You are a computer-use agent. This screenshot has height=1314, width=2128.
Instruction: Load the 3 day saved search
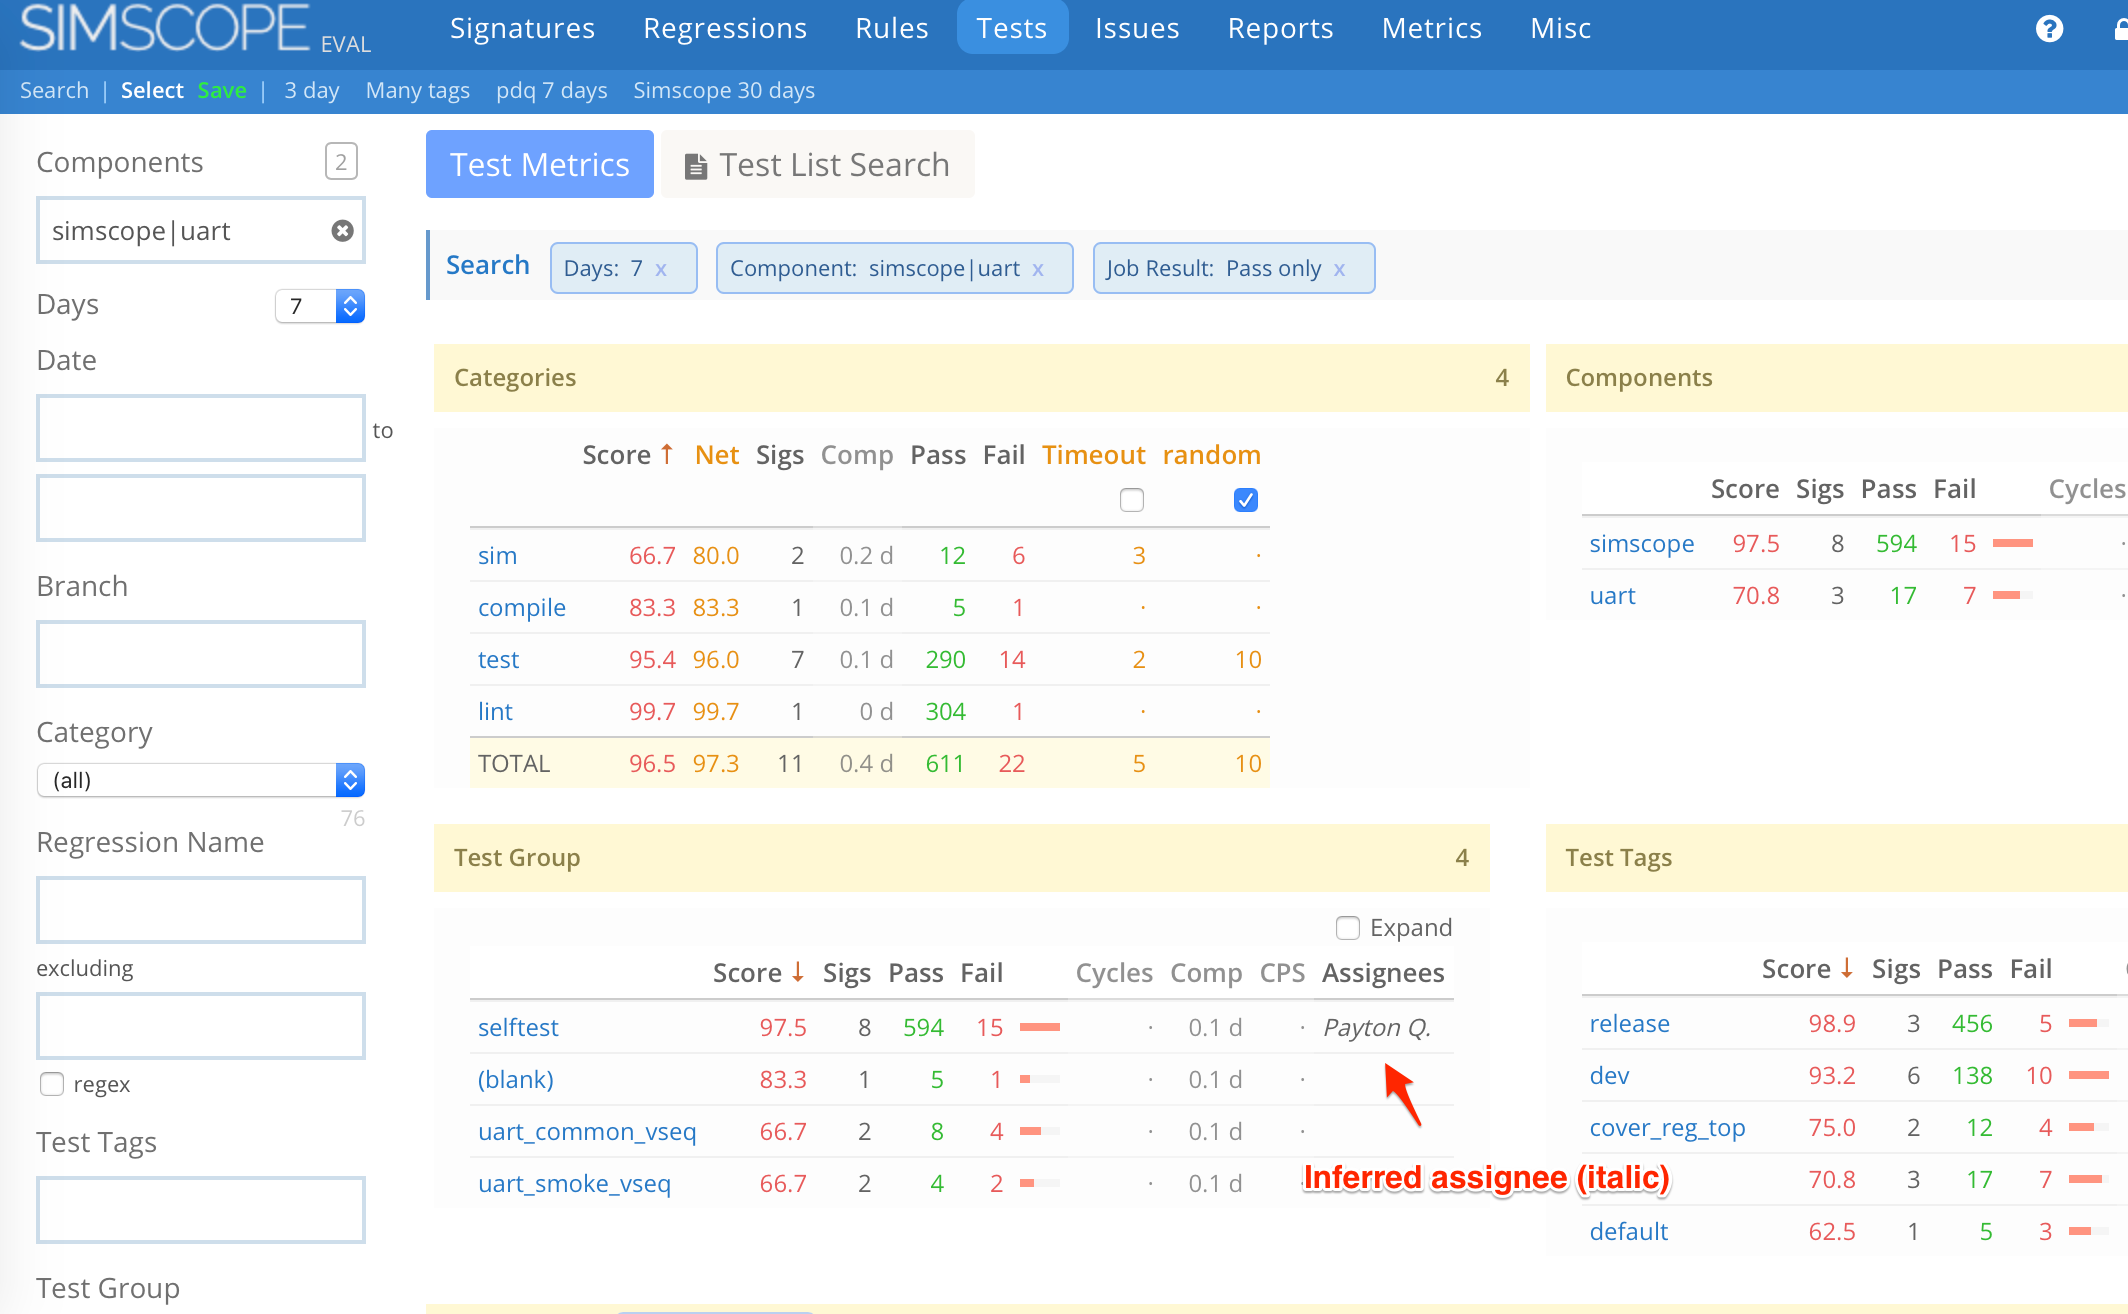(x=312, y=90)
